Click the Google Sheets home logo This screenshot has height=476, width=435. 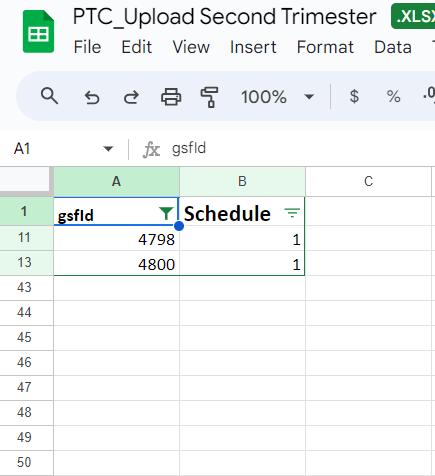[x=38, y=32]
